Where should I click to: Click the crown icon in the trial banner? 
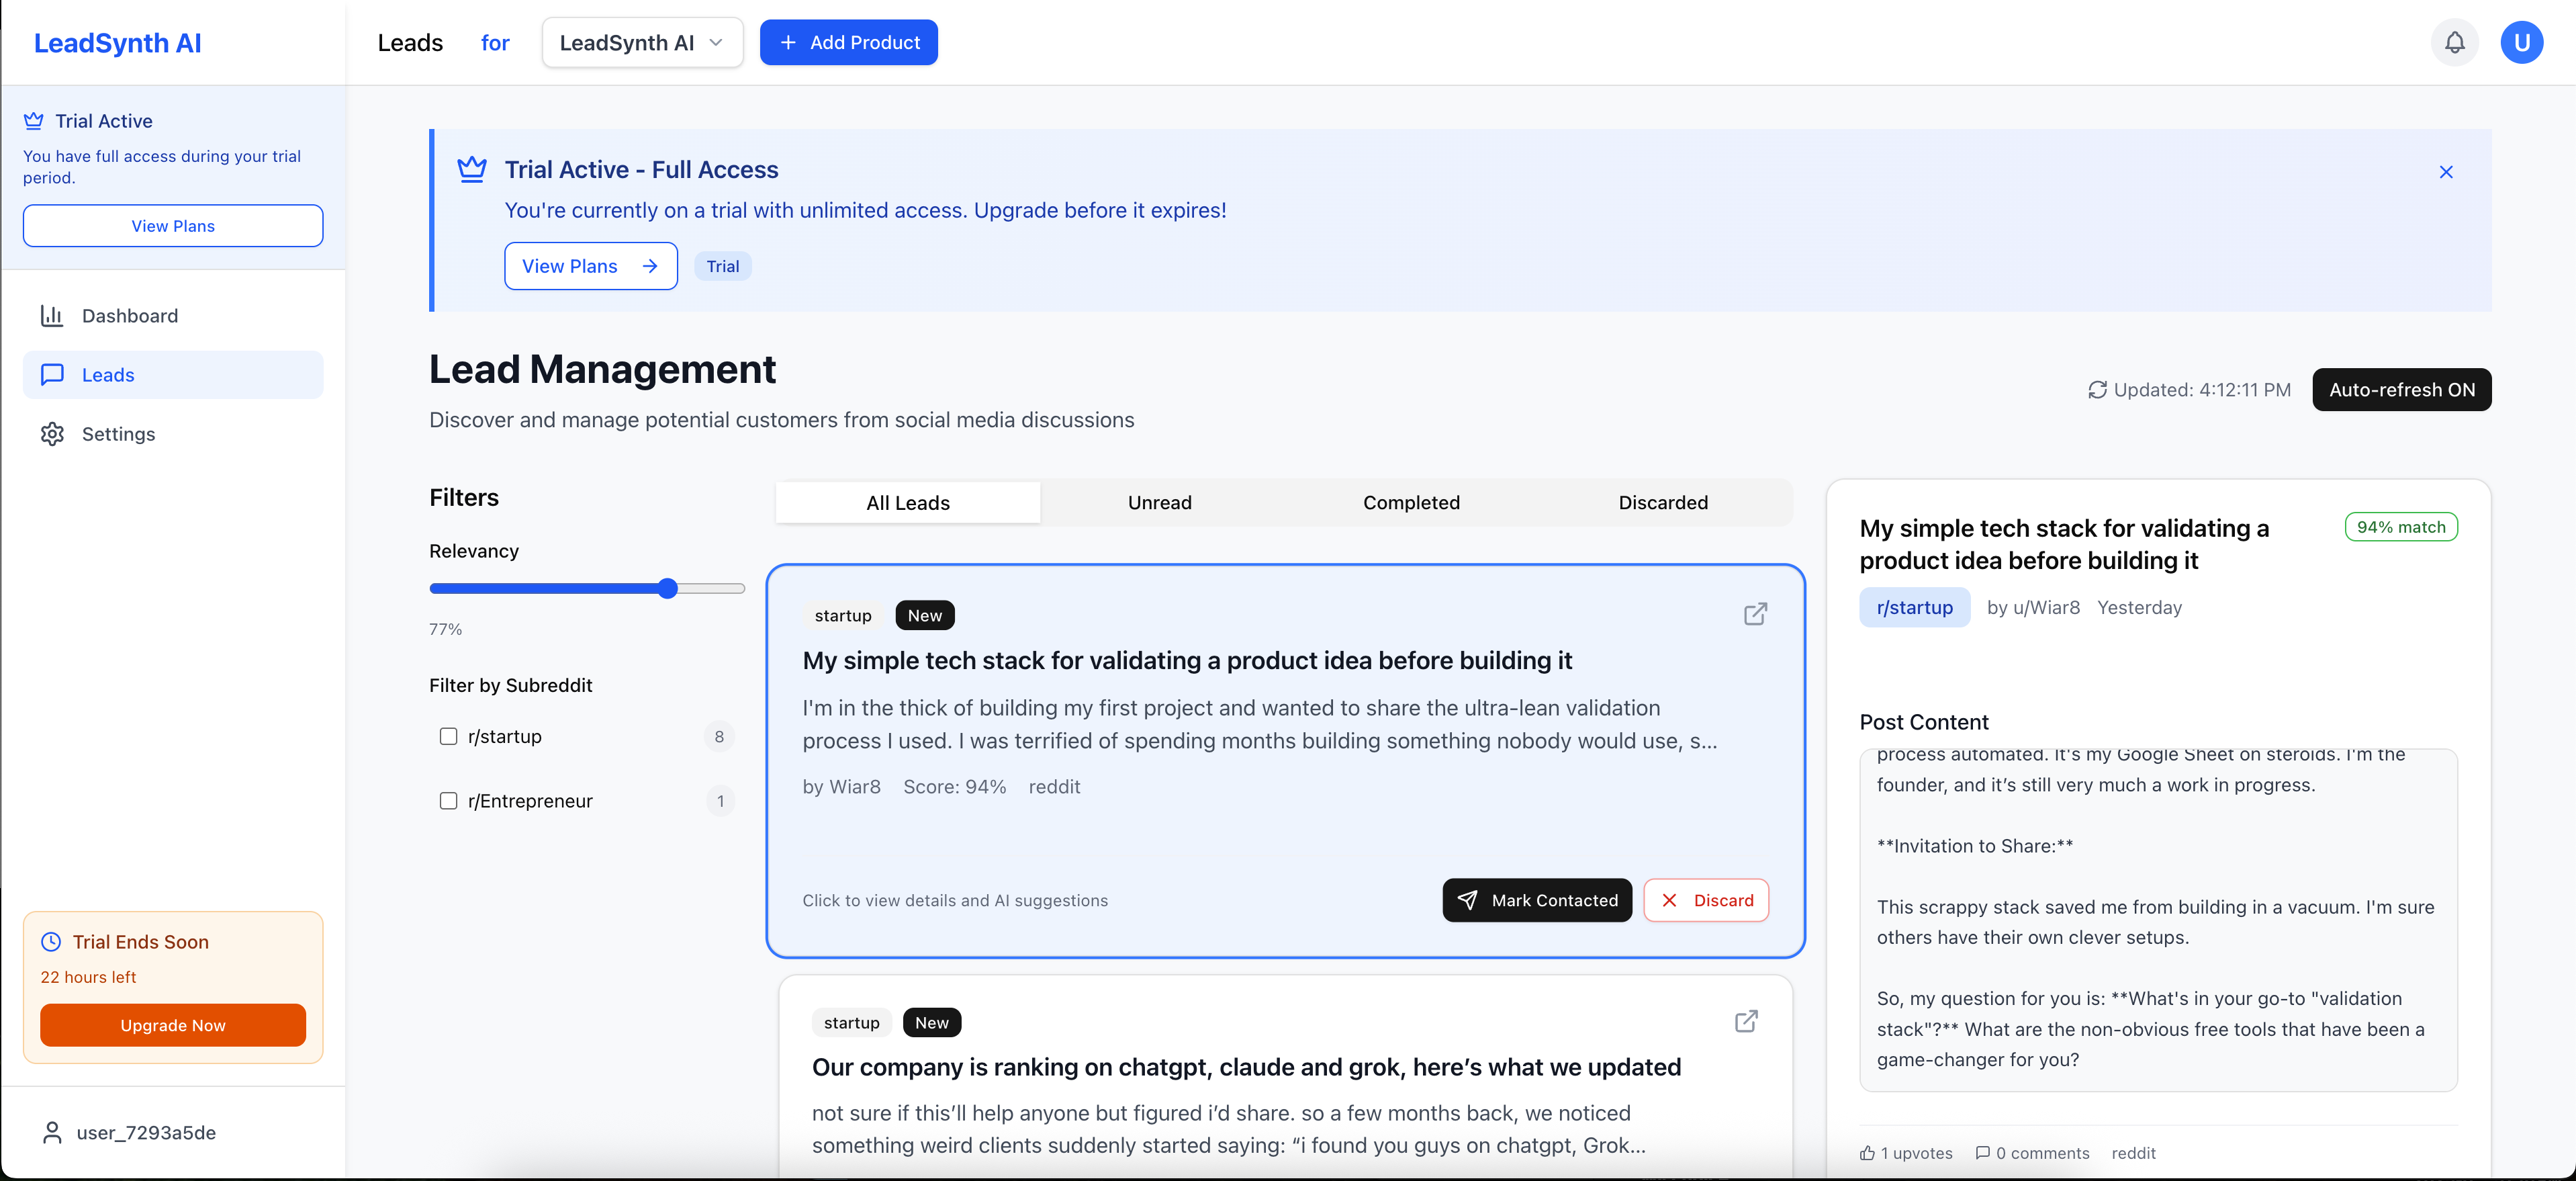tap(472, 169)
